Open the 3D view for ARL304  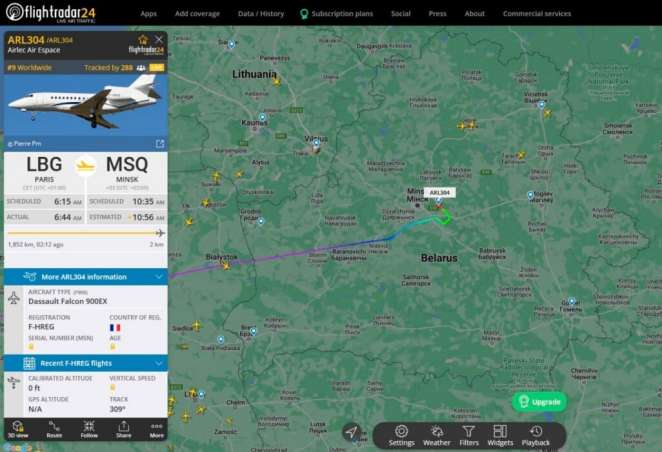pos(18,430)
